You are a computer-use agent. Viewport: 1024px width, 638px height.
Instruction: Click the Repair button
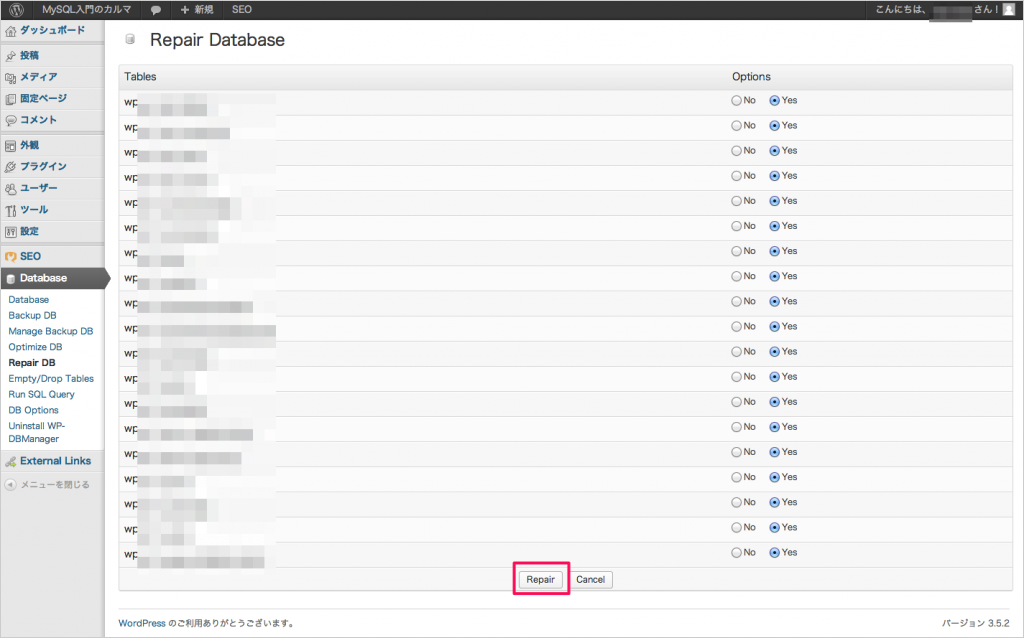tap(541, 580)
